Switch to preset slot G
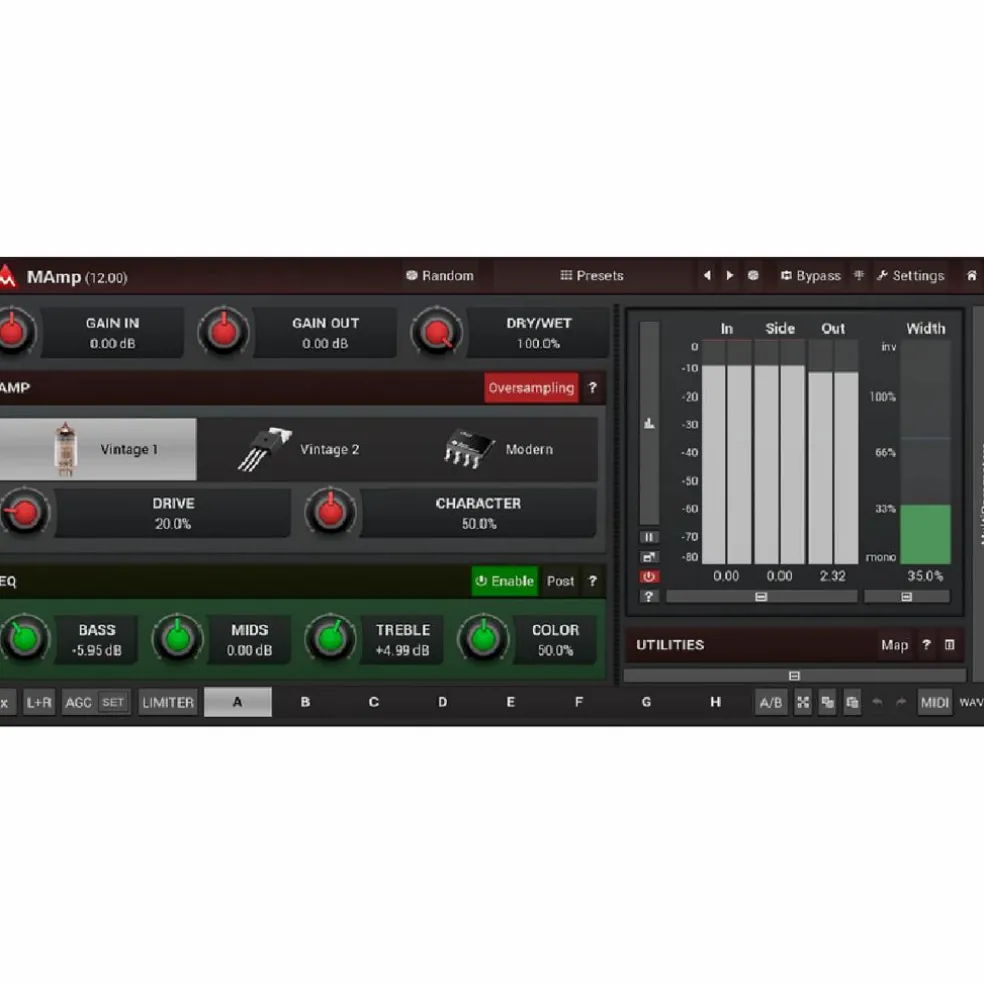The image size is (984, 984). tap(646, 702)
